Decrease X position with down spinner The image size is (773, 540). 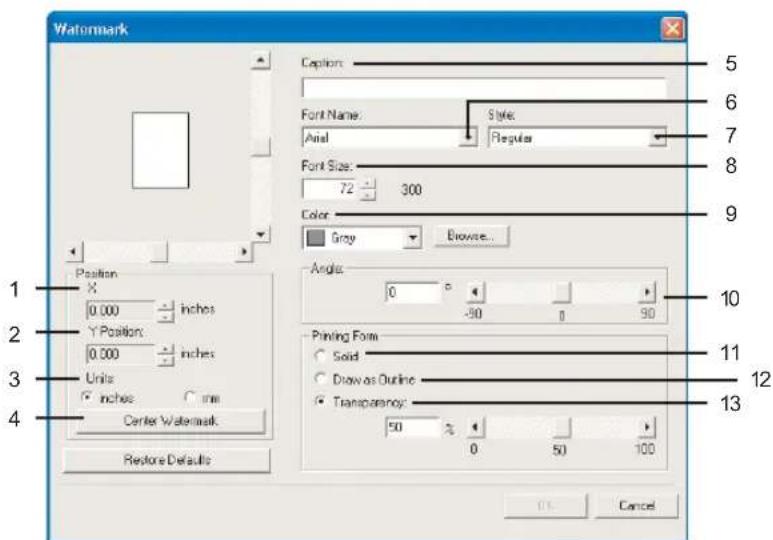point(166,317)
